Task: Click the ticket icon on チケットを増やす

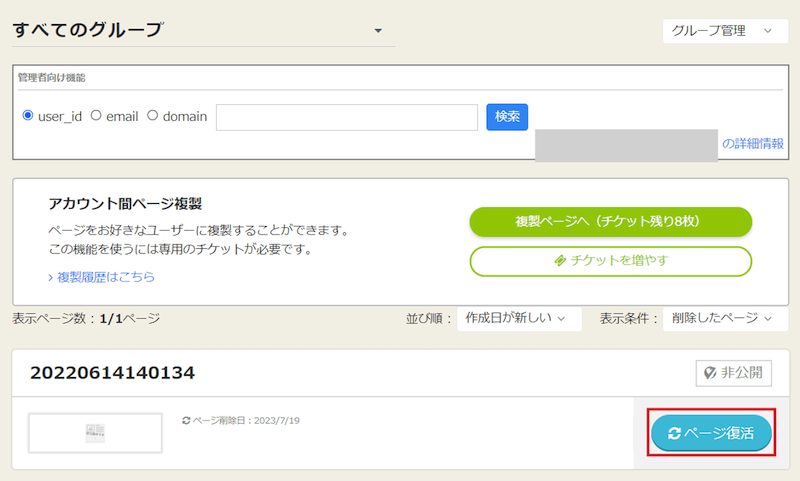Action: click(x=559, y=260)
